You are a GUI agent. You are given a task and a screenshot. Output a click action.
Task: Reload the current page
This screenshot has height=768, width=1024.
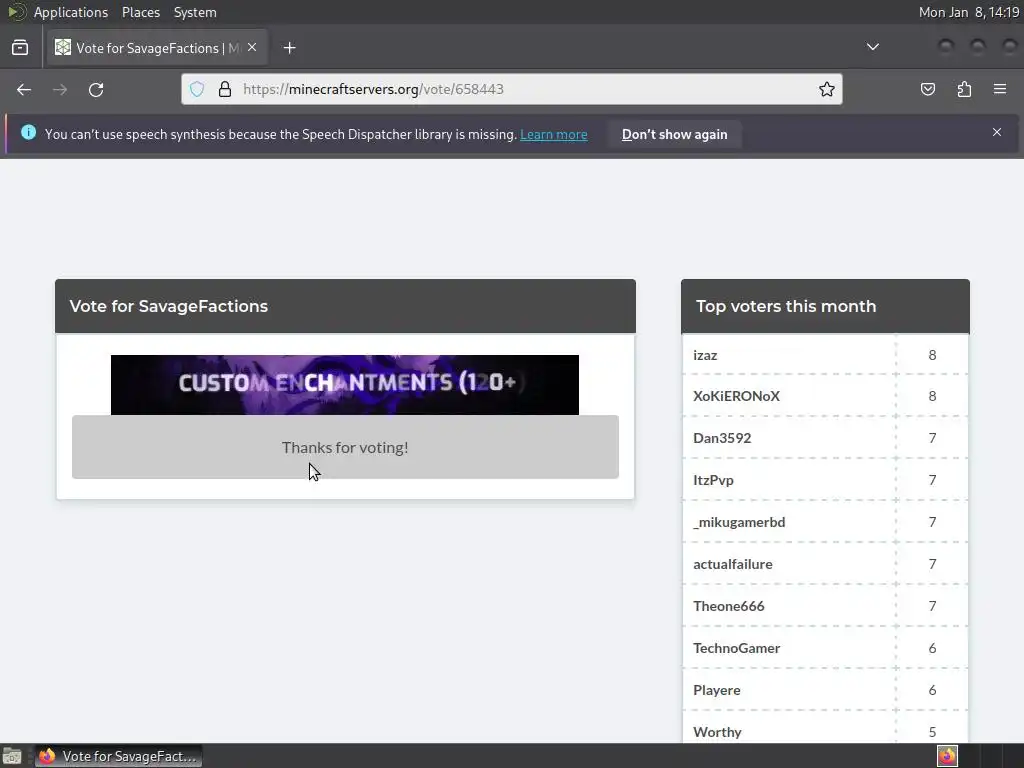pos(96,89)
